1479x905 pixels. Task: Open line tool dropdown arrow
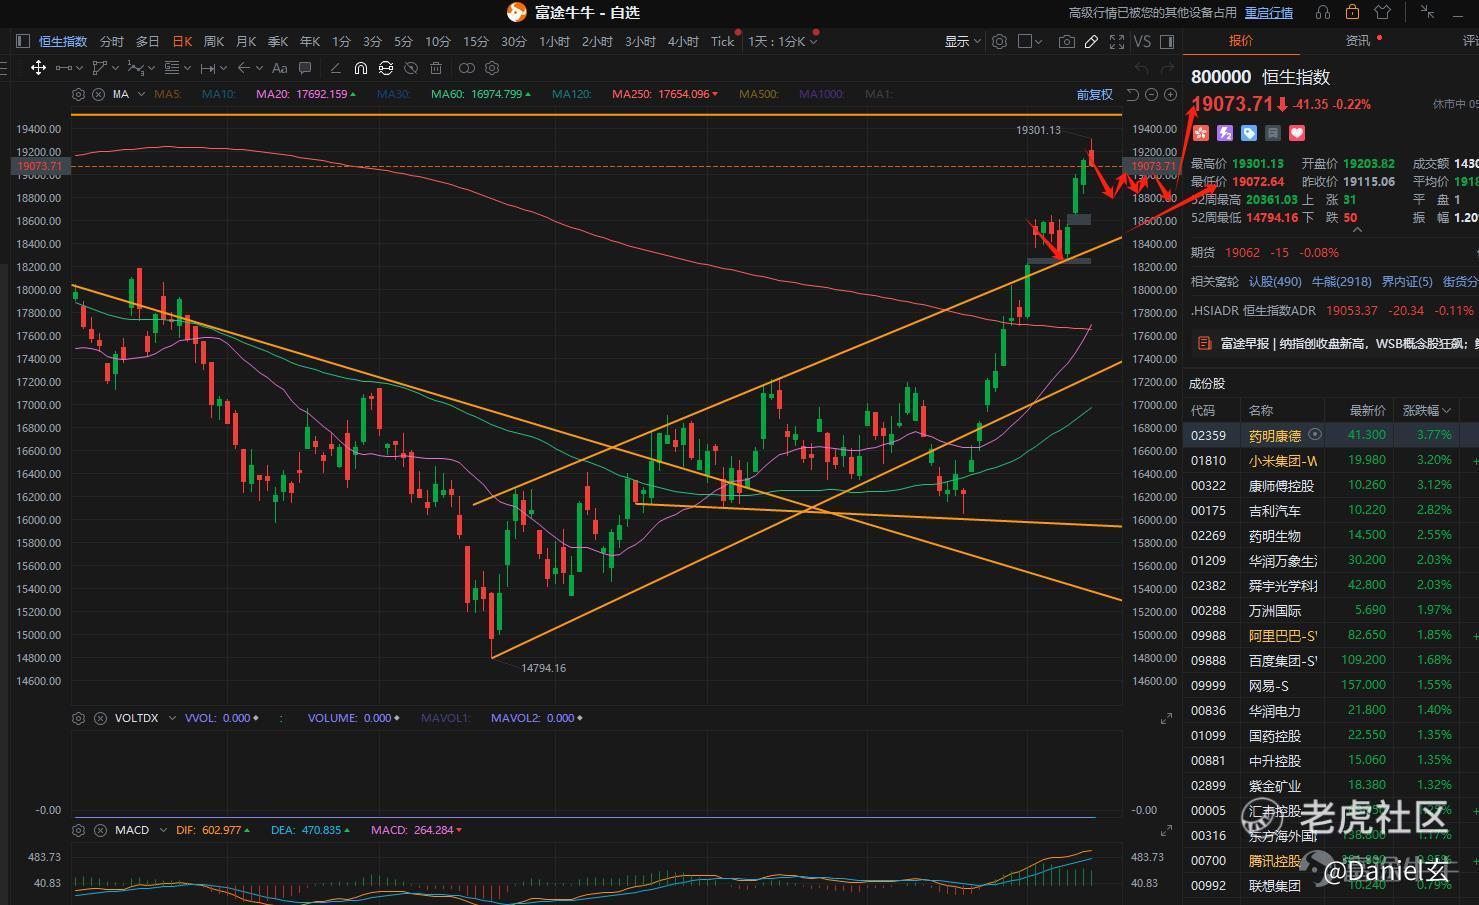(x=80, y=68)
